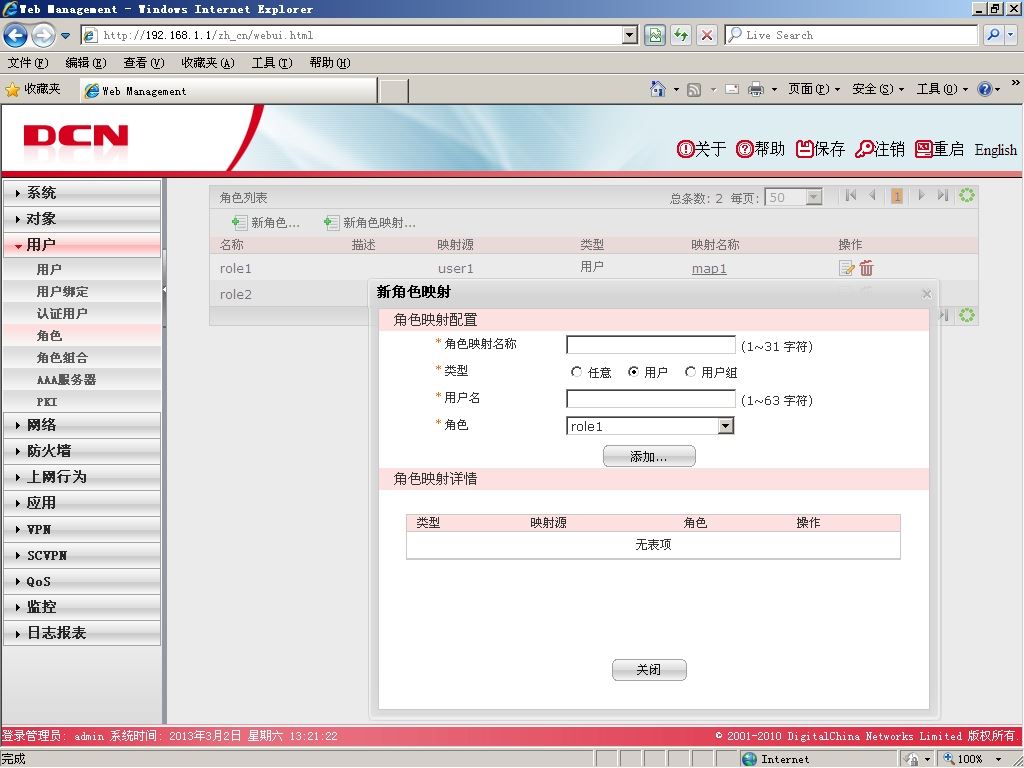Select the 用户组 radio button
The image size is (1024, 768).
point(690,372)
